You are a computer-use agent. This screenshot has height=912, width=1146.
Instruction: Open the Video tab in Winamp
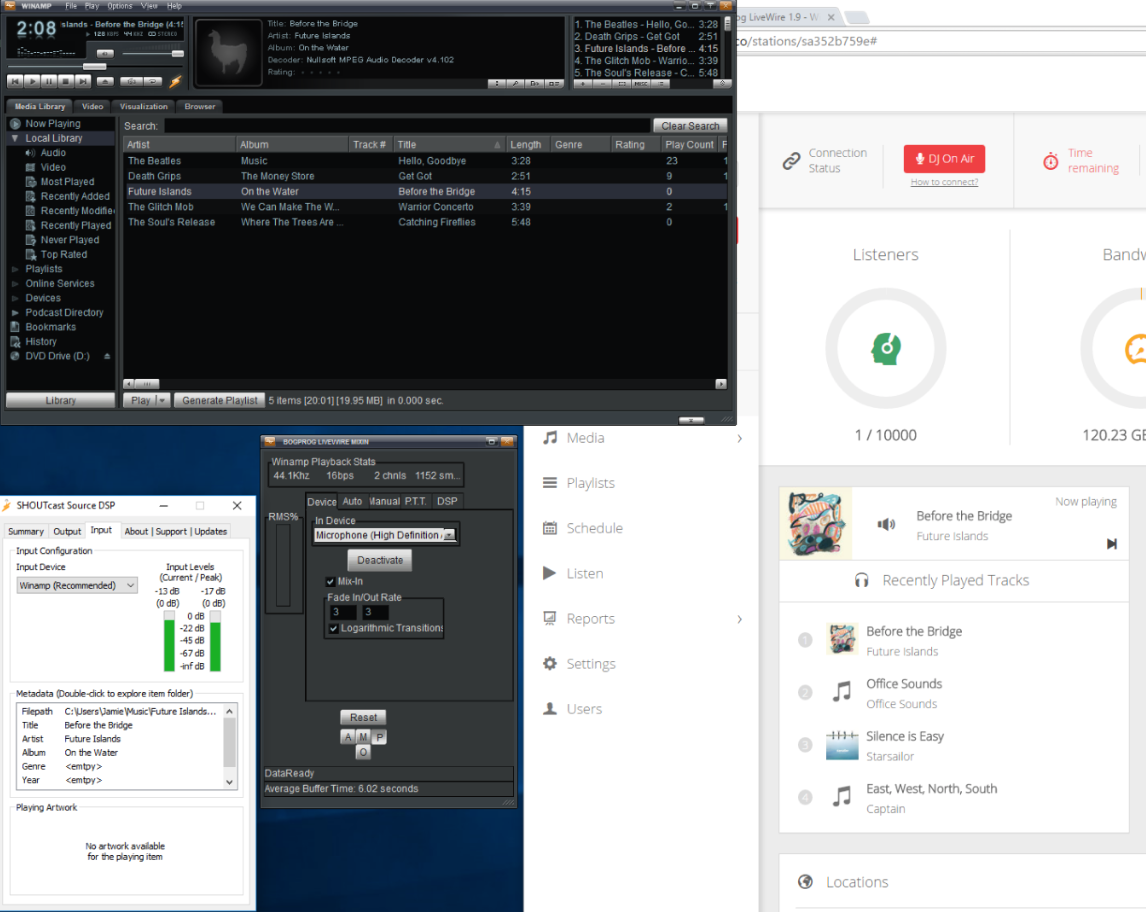coord(92,106)
